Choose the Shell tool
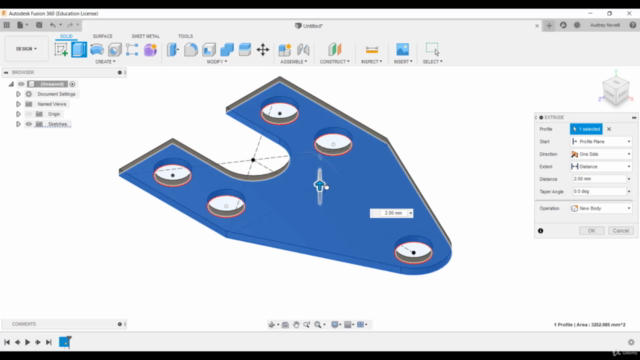This screenshot has width=640, height=360. pos(209,50)
